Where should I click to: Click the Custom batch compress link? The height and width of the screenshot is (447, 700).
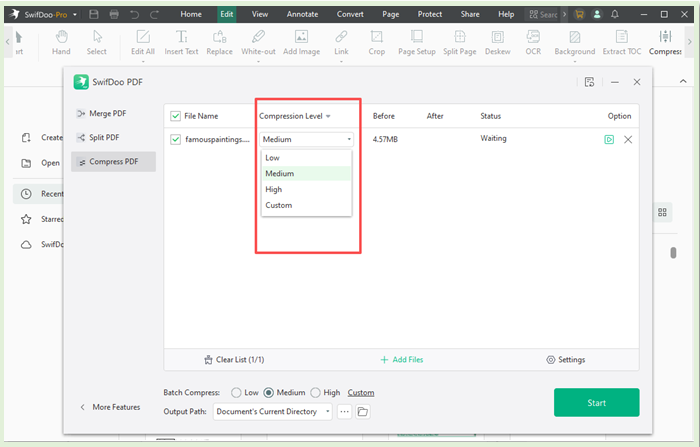[361, 393]
